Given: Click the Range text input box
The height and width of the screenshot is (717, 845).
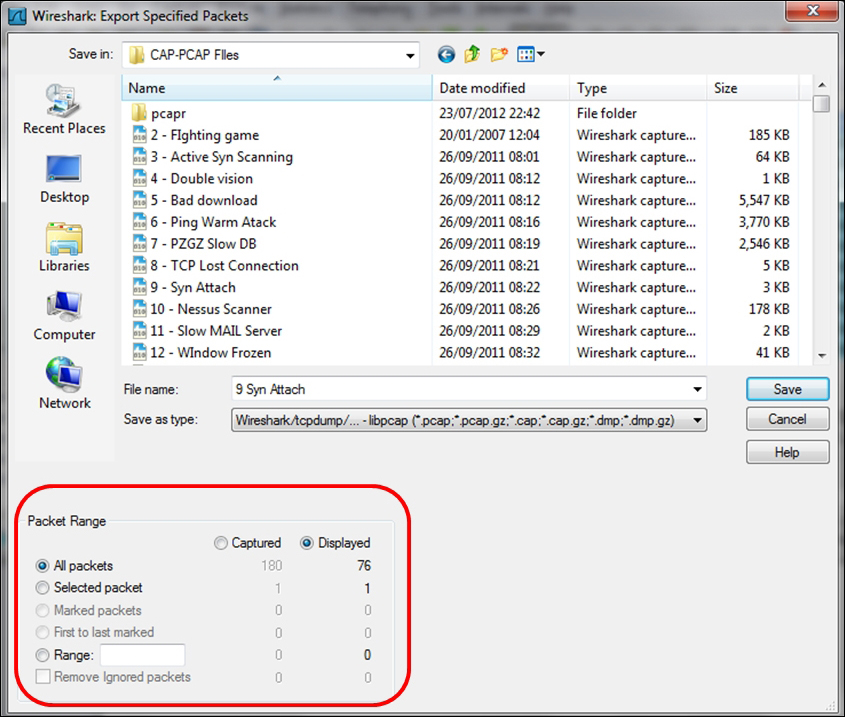Looking at the screenshot, I should [143, 655].
